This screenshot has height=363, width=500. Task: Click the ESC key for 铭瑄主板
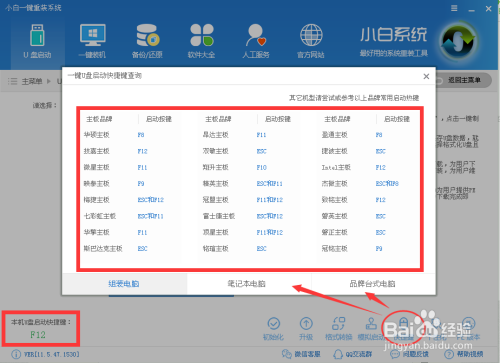coord(262,249)
